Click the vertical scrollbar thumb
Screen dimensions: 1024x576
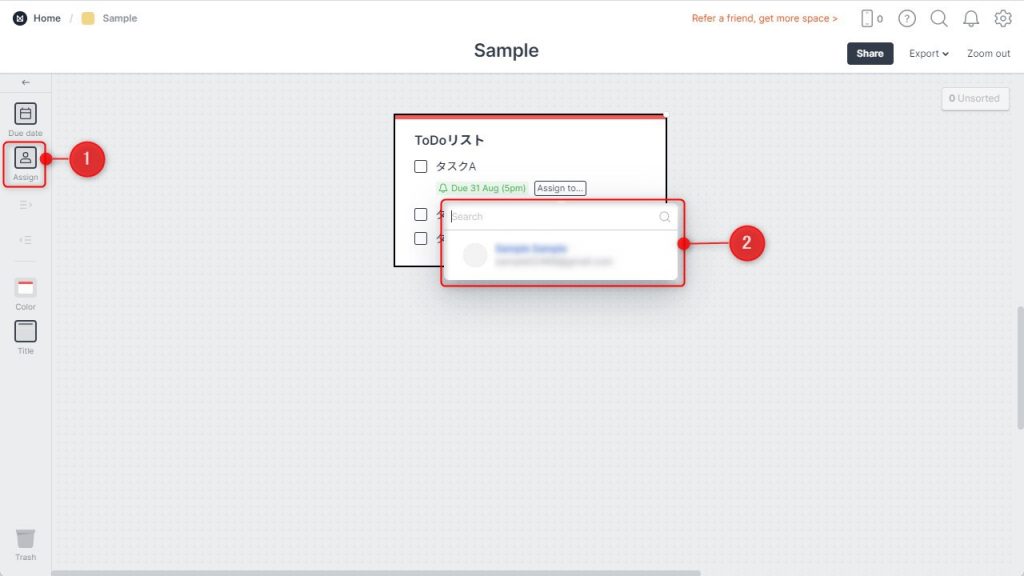(x=1019, y=368)
